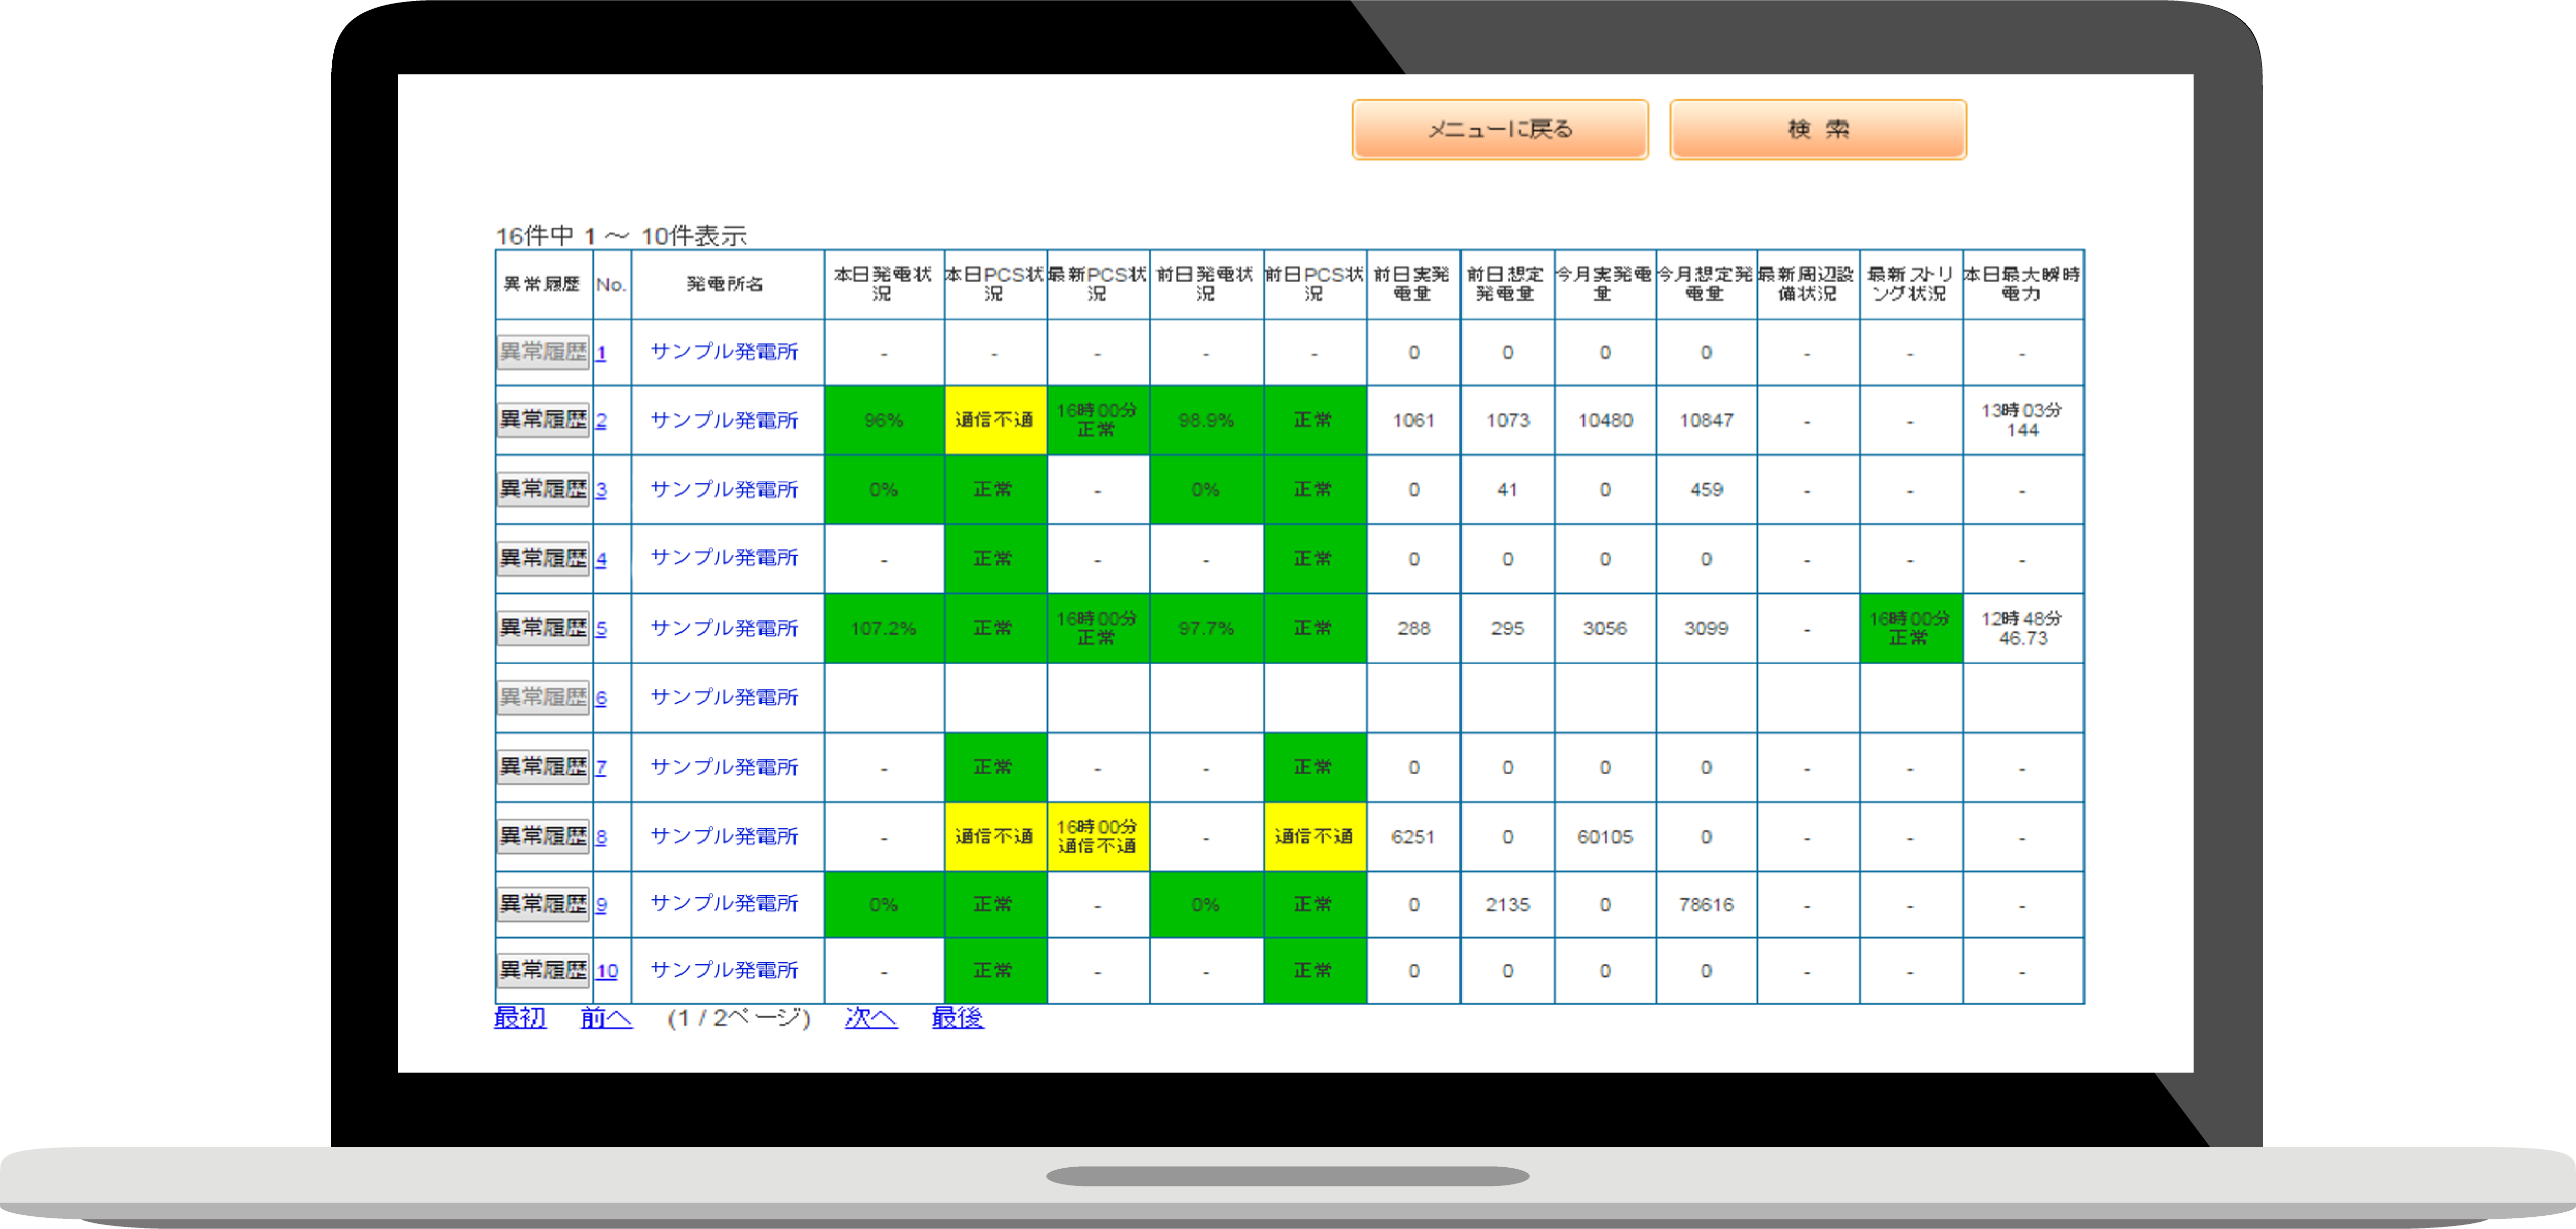Go to first page via 最初 link
Screen dimensions: 2576x1229
pyautogui.click(x=520, y=1018)
